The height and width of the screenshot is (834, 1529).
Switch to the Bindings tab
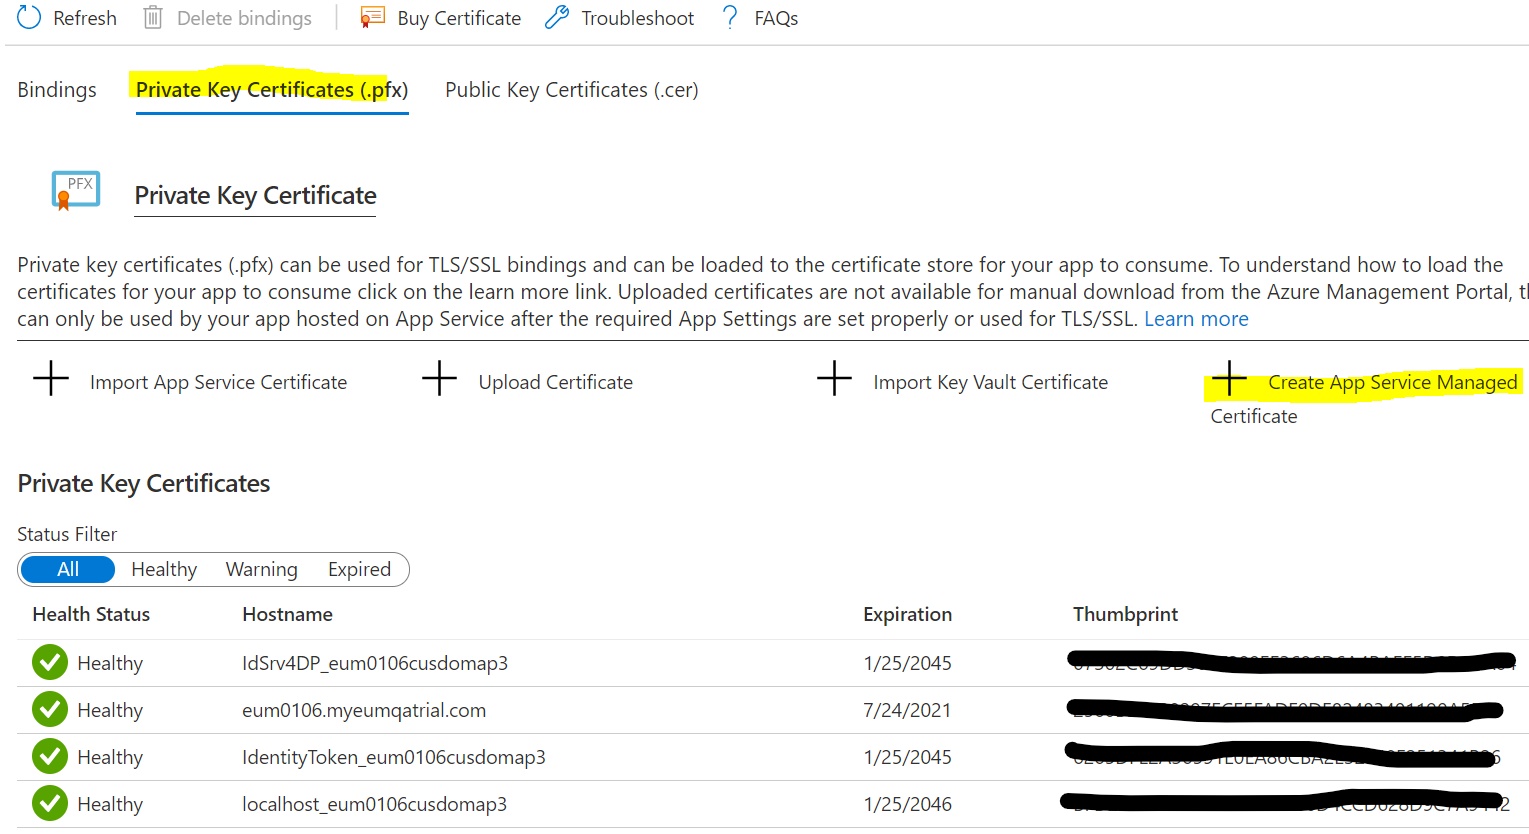57,90
